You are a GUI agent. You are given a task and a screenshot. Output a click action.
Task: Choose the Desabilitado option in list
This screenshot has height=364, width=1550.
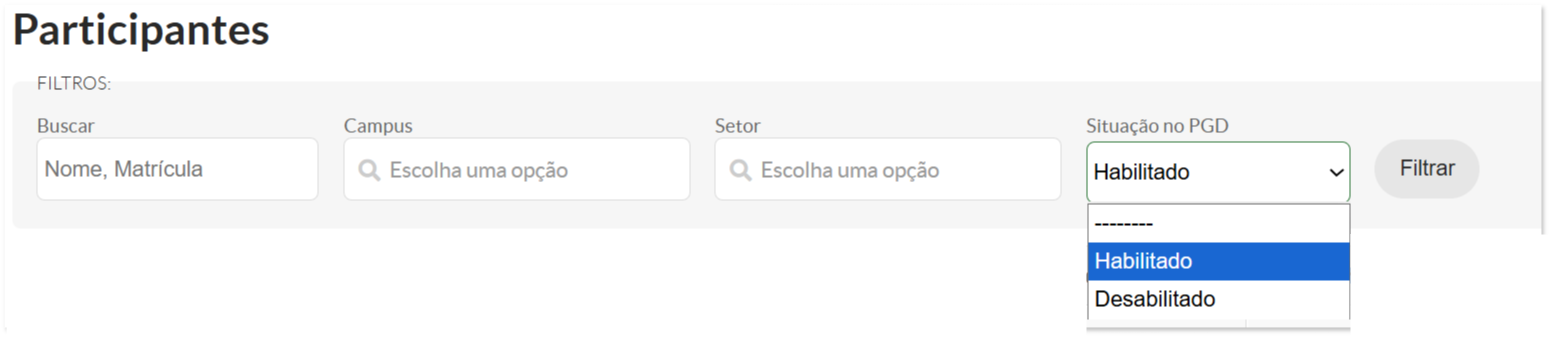1218,299
